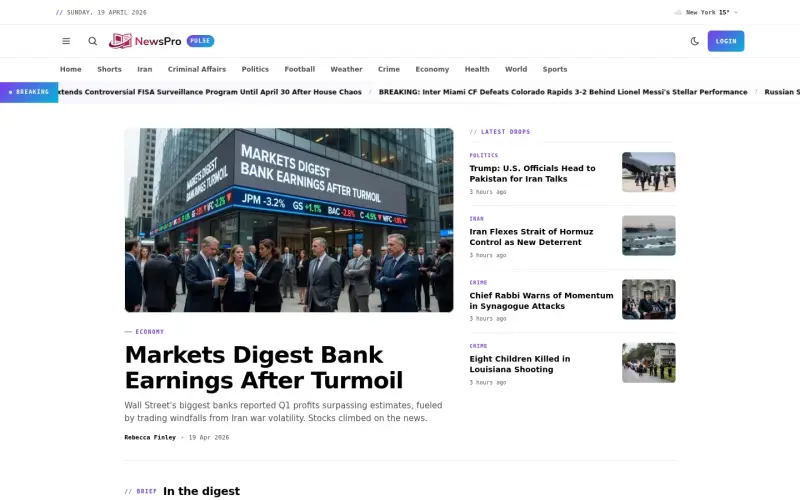Click the BREAKING label
Screen dimensions: 800x500
[x=29, y=92]
